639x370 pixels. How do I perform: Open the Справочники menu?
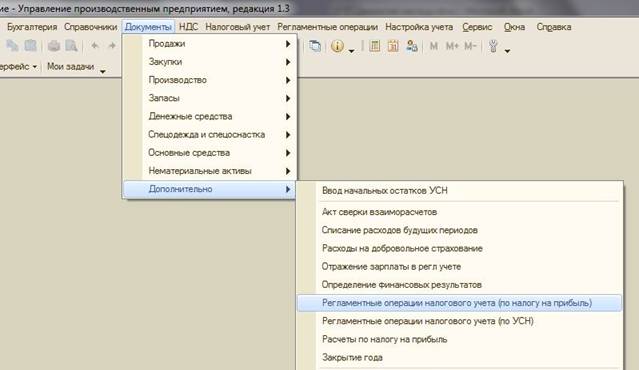point(90,27)
